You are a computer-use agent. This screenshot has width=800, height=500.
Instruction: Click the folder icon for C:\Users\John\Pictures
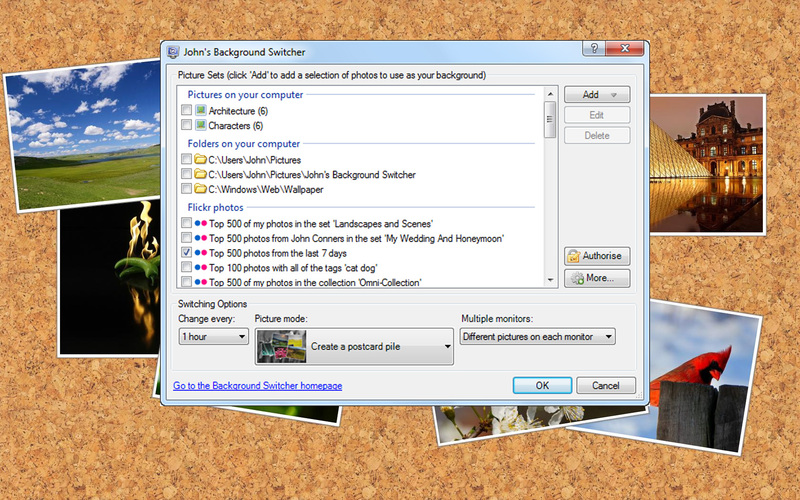coord(201,159)
